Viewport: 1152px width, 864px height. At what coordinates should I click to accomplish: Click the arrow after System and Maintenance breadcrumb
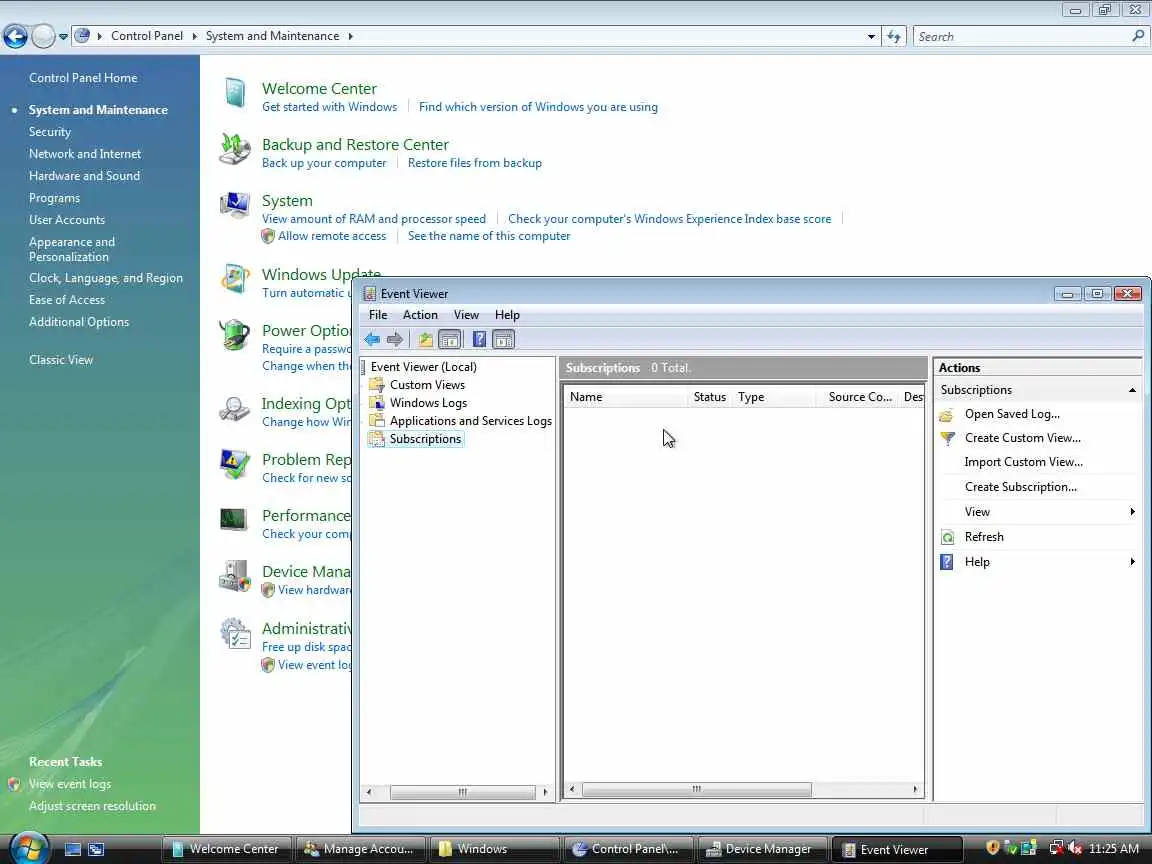coord(350,36)
